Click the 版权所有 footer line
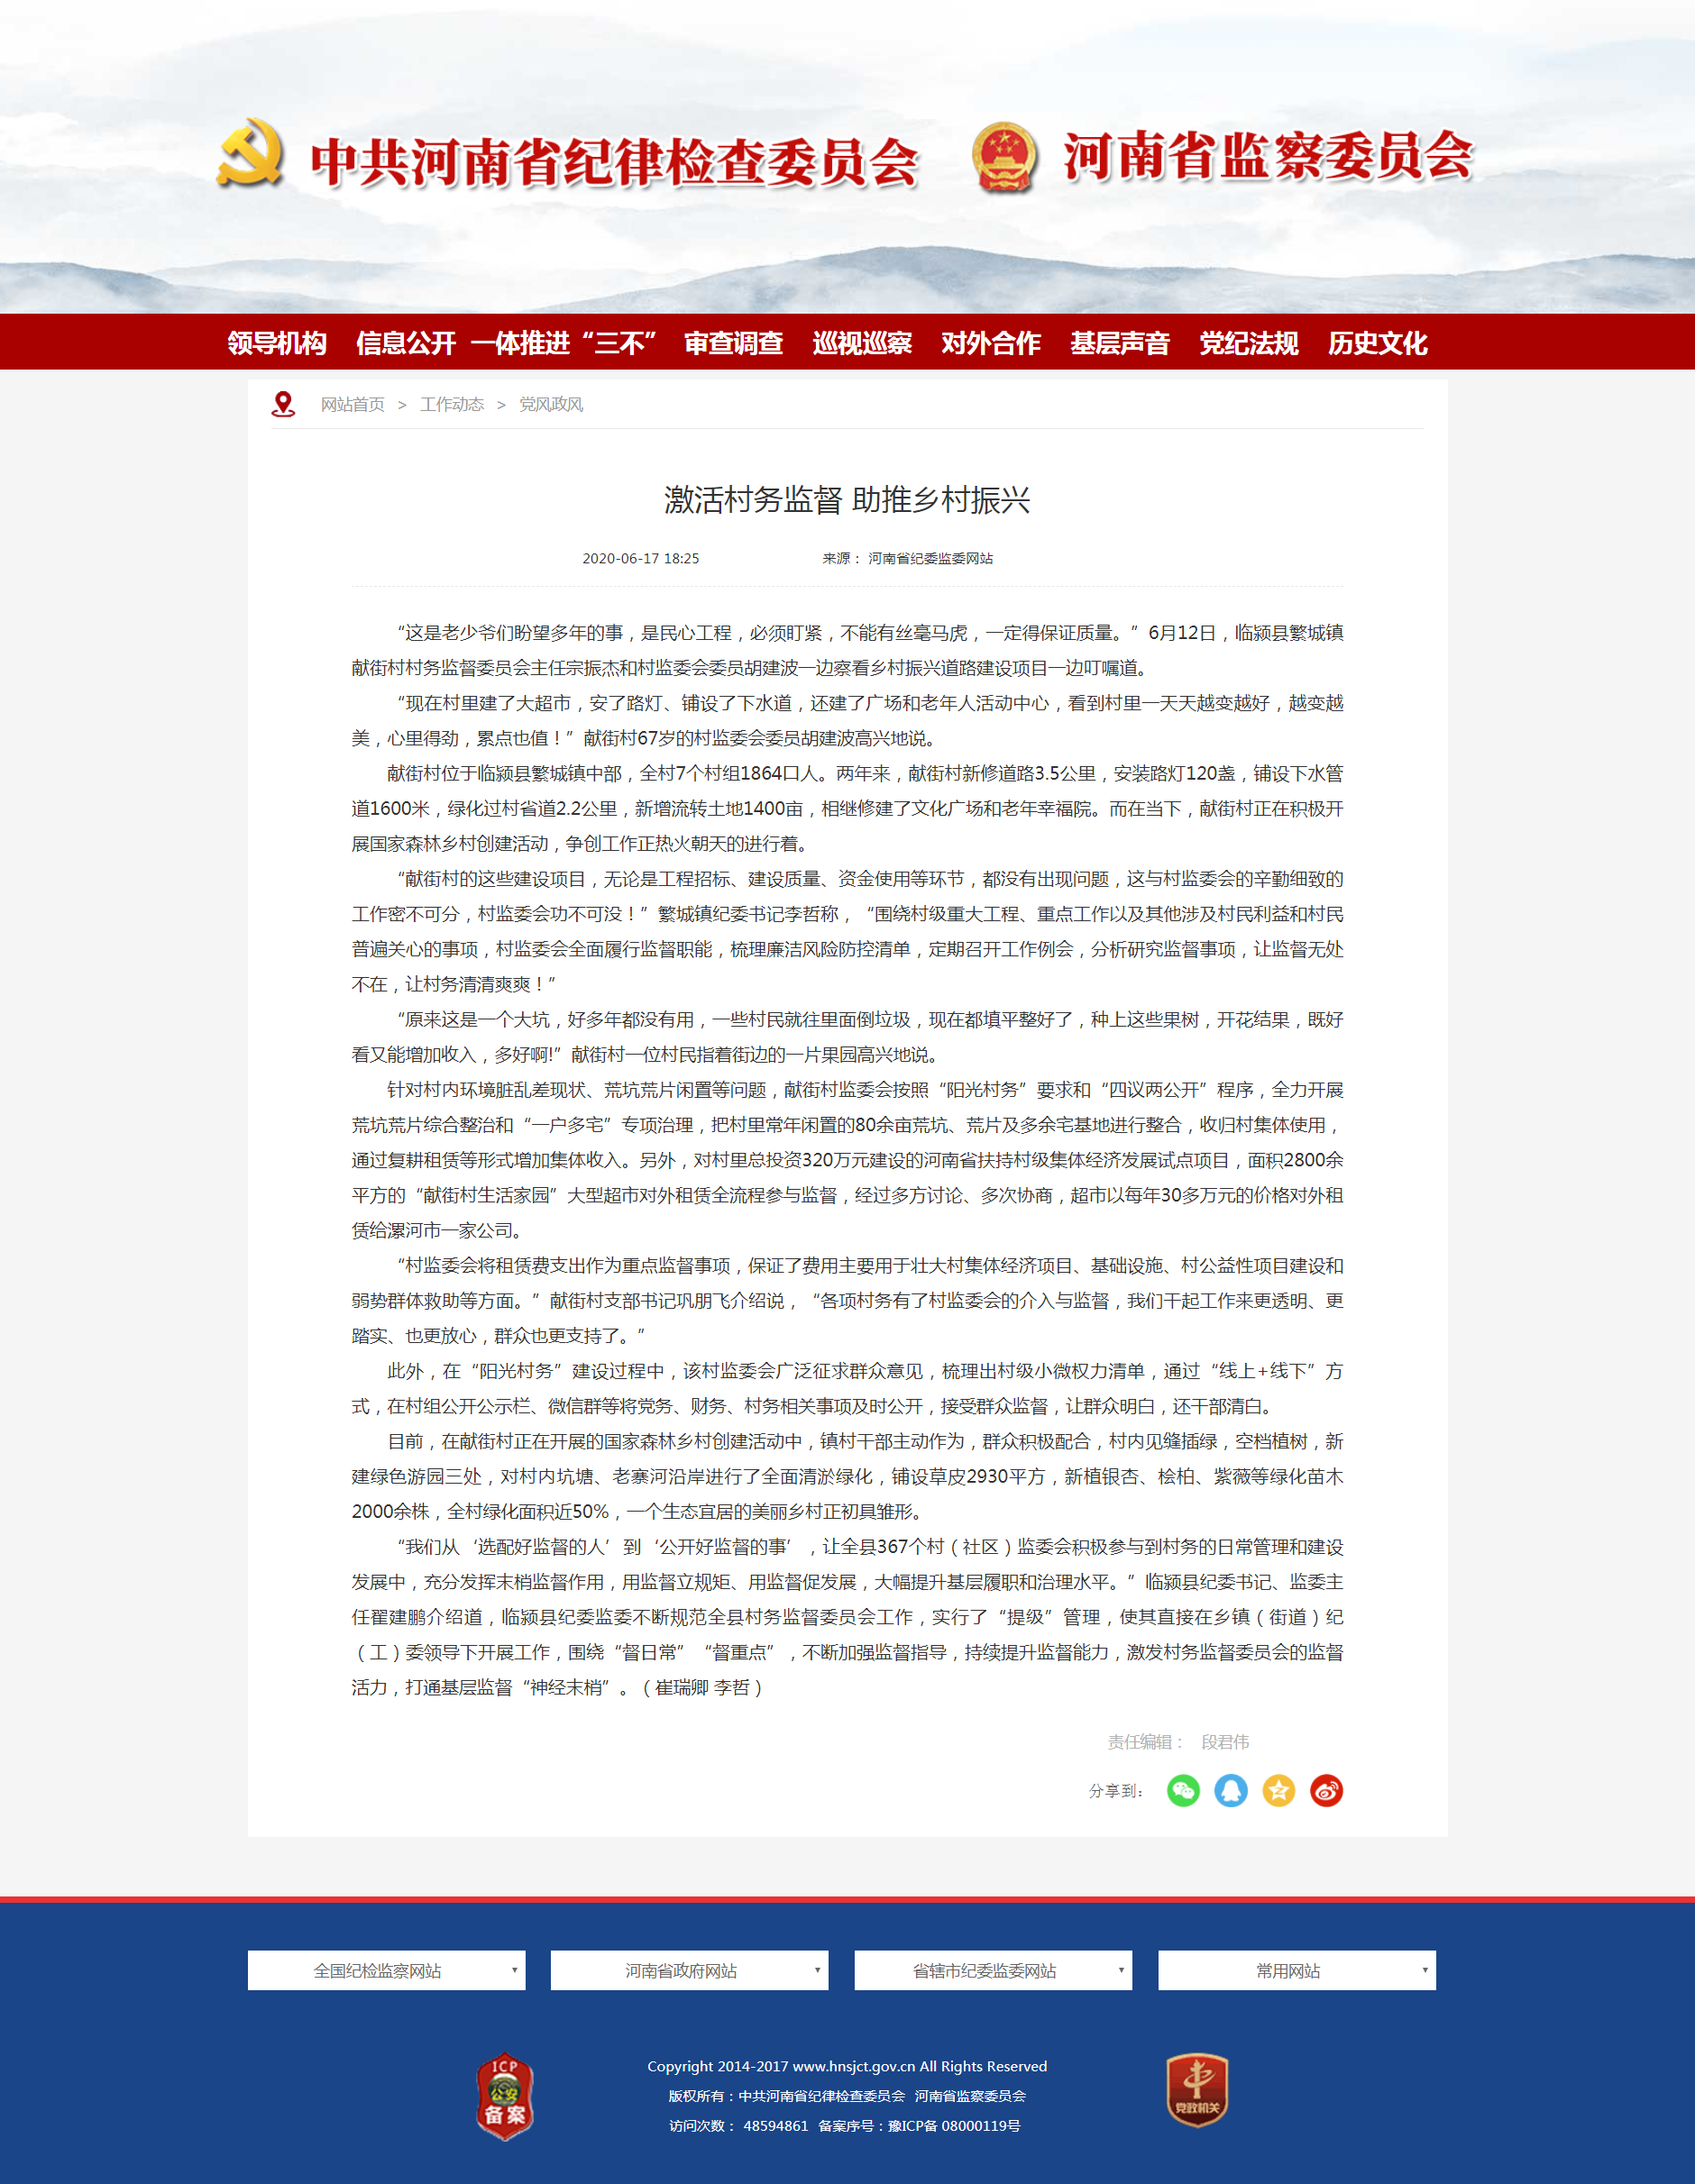Image resolution: width=1695 pixels, height=2184 pixels. click(x=847, y=2096)
